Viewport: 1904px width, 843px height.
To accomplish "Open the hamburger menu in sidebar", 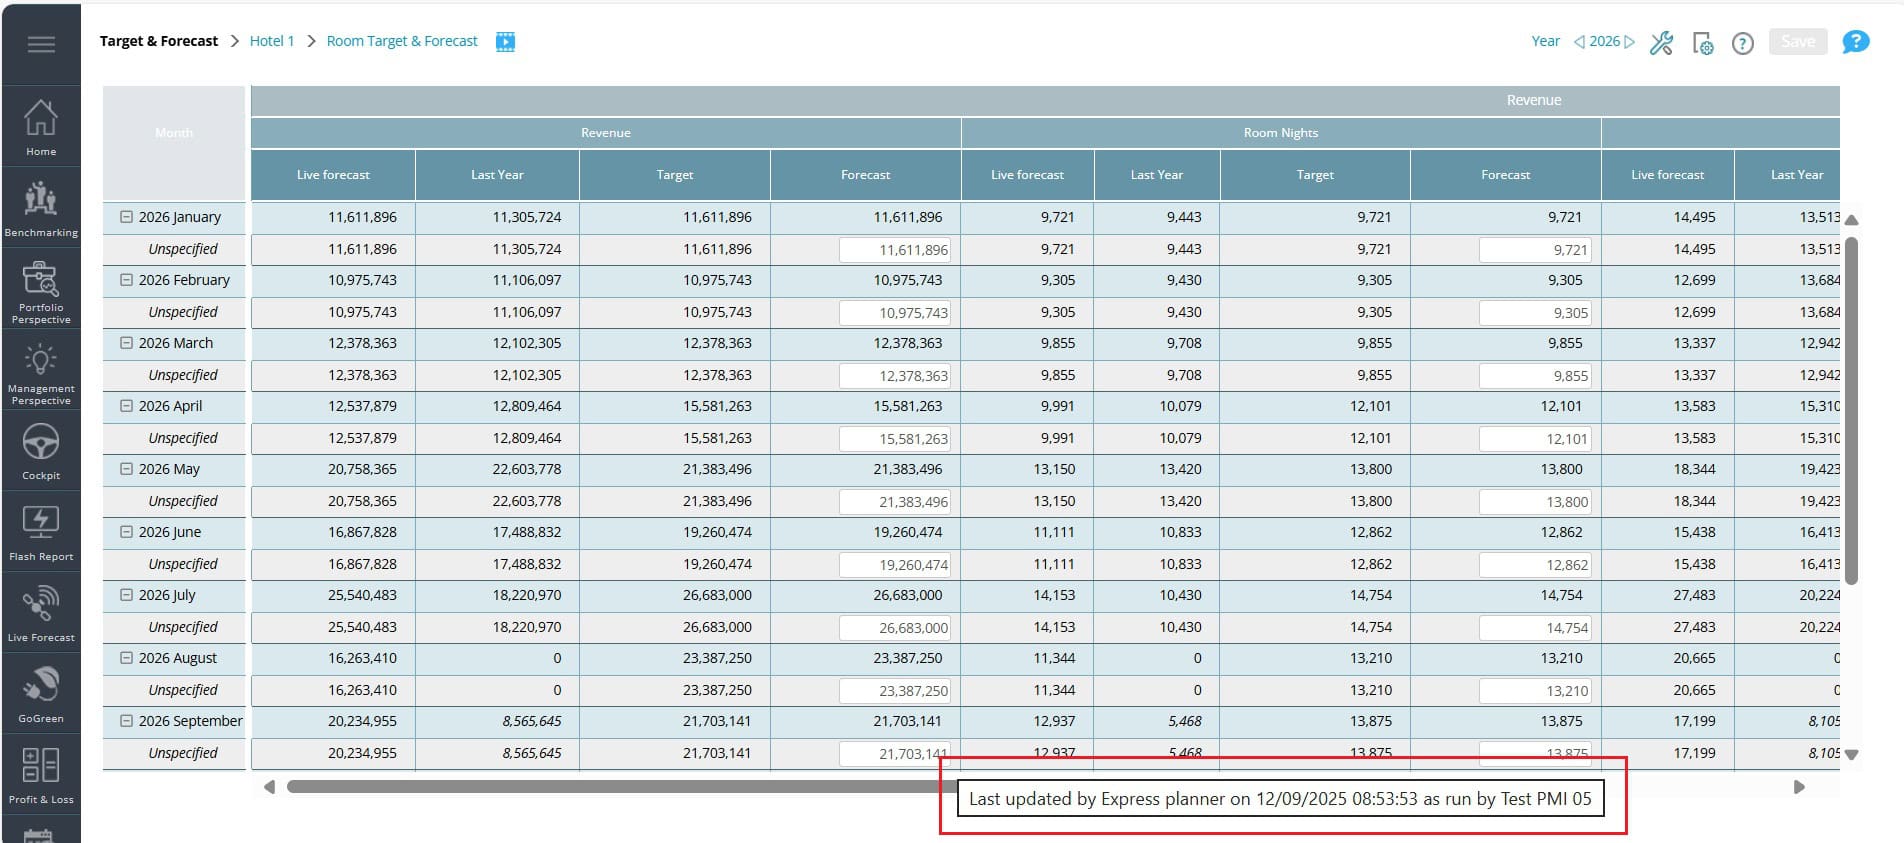I will (x=41, y=44).
